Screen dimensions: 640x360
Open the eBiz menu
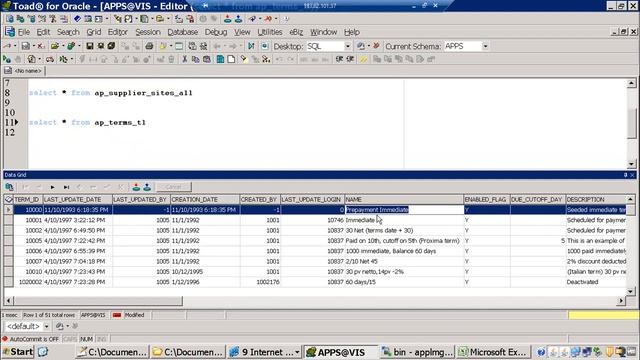pyautogui.click(x=296, y=32)
